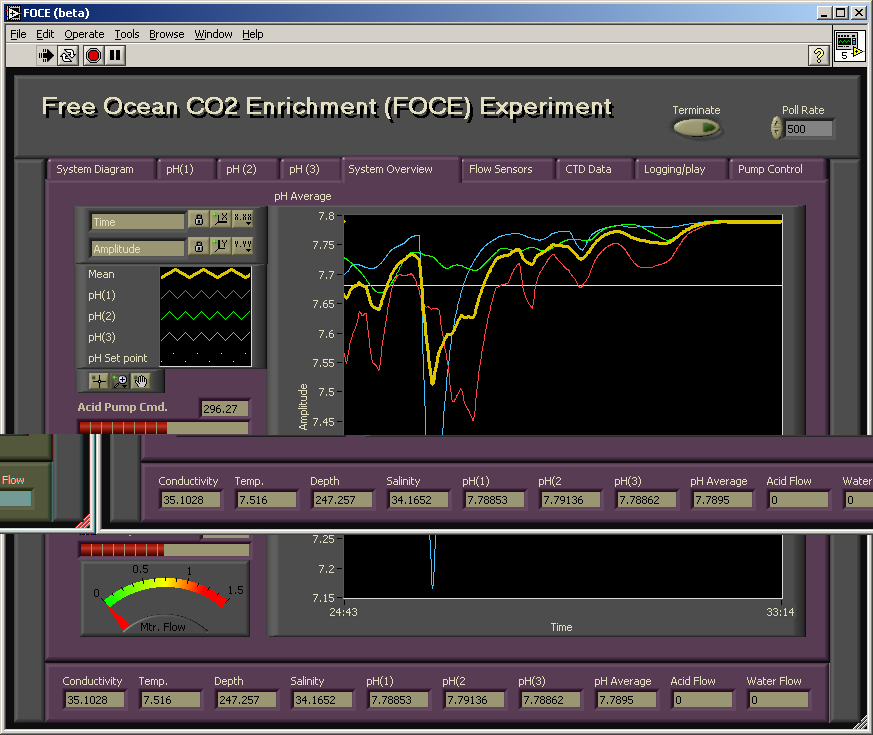
Task: Click the Water Flow value in bottom row
Action: (778, 700)
